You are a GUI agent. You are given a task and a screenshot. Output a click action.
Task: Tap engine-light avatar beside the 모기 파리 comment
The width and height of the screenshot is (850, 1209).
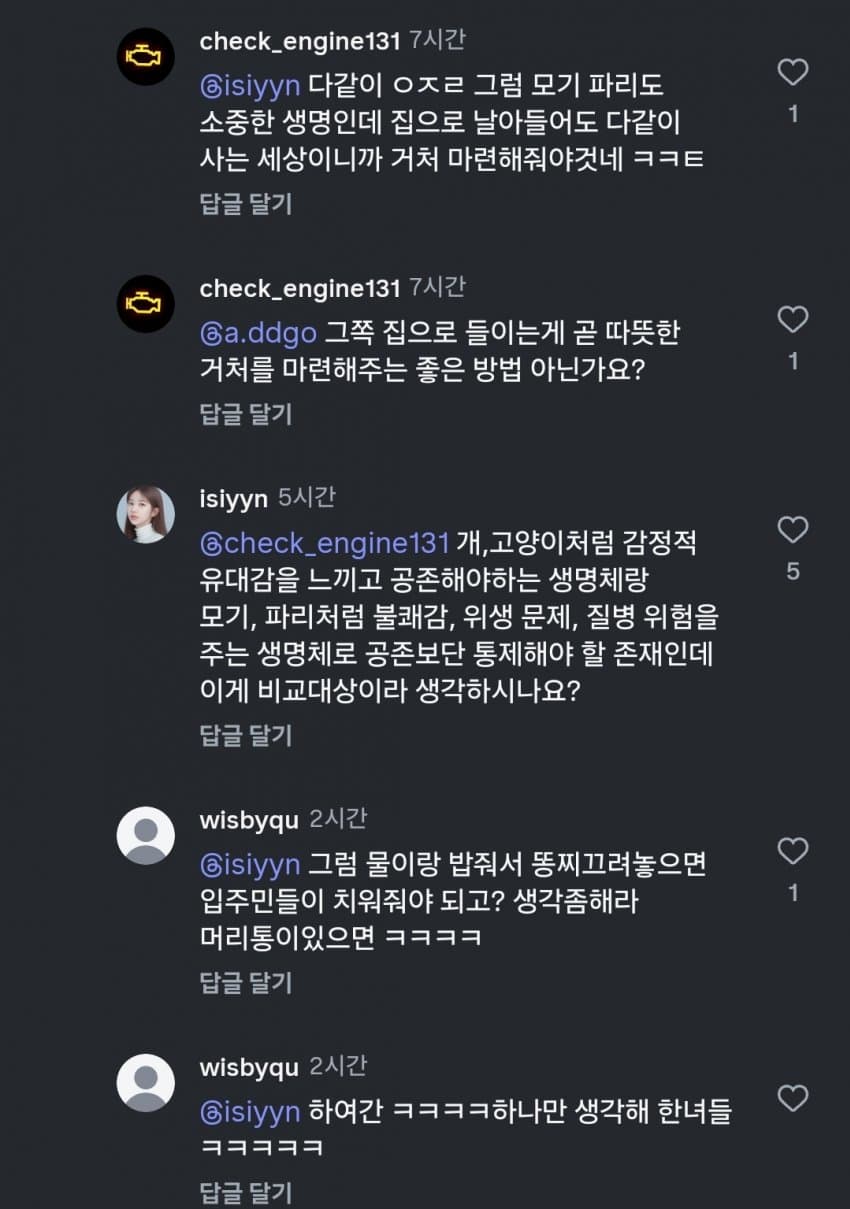point(146,57)
